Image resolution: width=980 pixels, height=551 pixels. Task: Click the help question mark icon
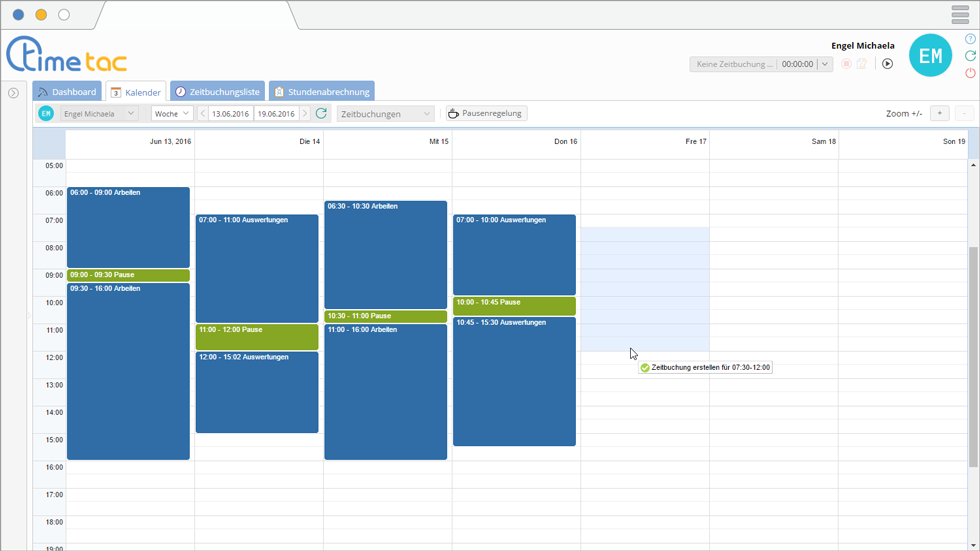coord(970,39)
